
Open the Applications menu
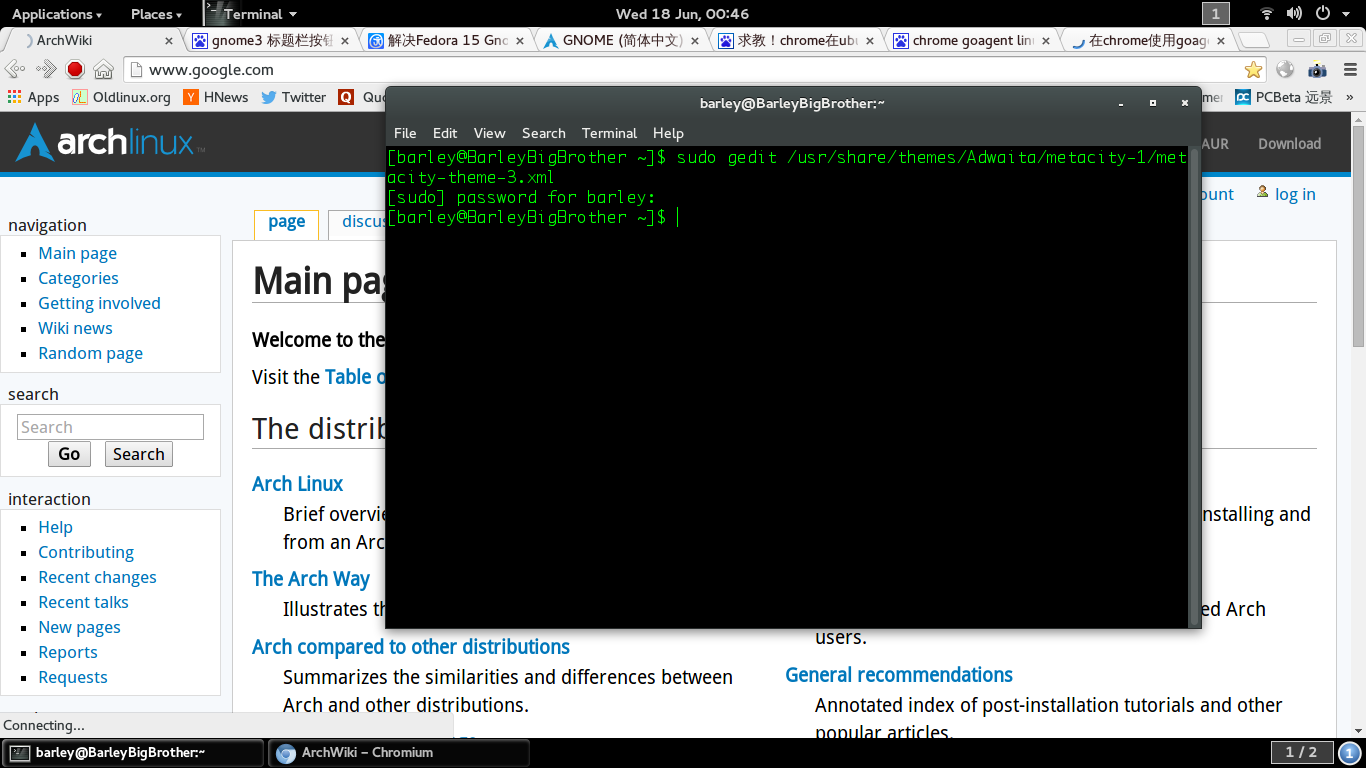pyautogui.click(x=56, y=13)
